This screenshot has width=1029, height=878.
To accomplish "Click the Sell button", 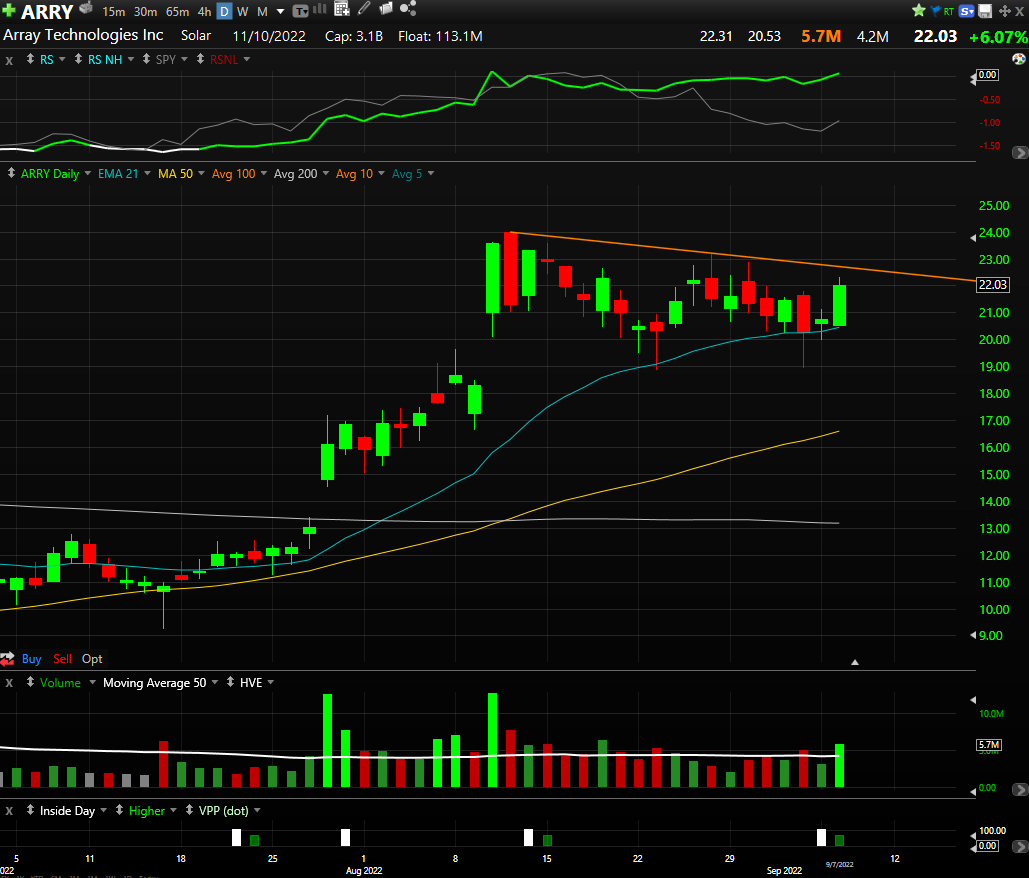I will tap(62, 659).
